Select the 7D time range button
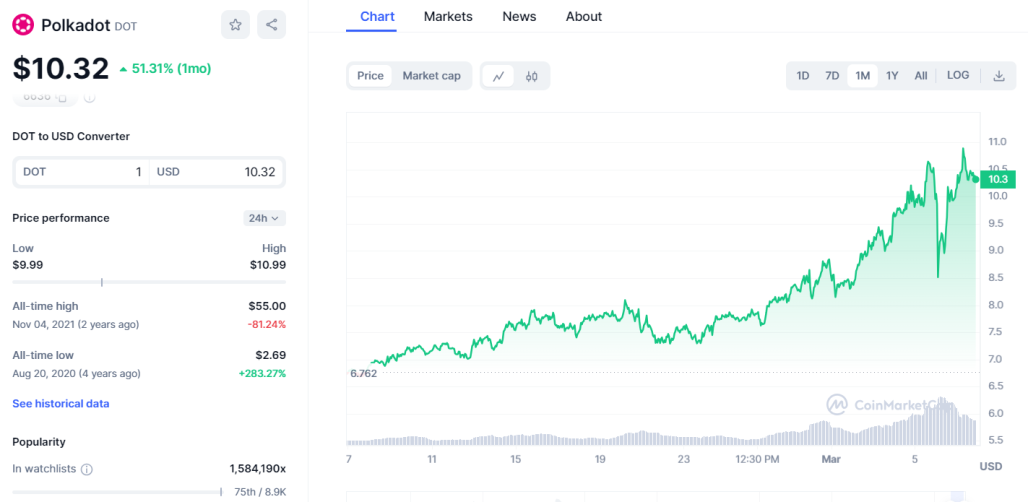Screen dimensions: 1028x502 832,76
